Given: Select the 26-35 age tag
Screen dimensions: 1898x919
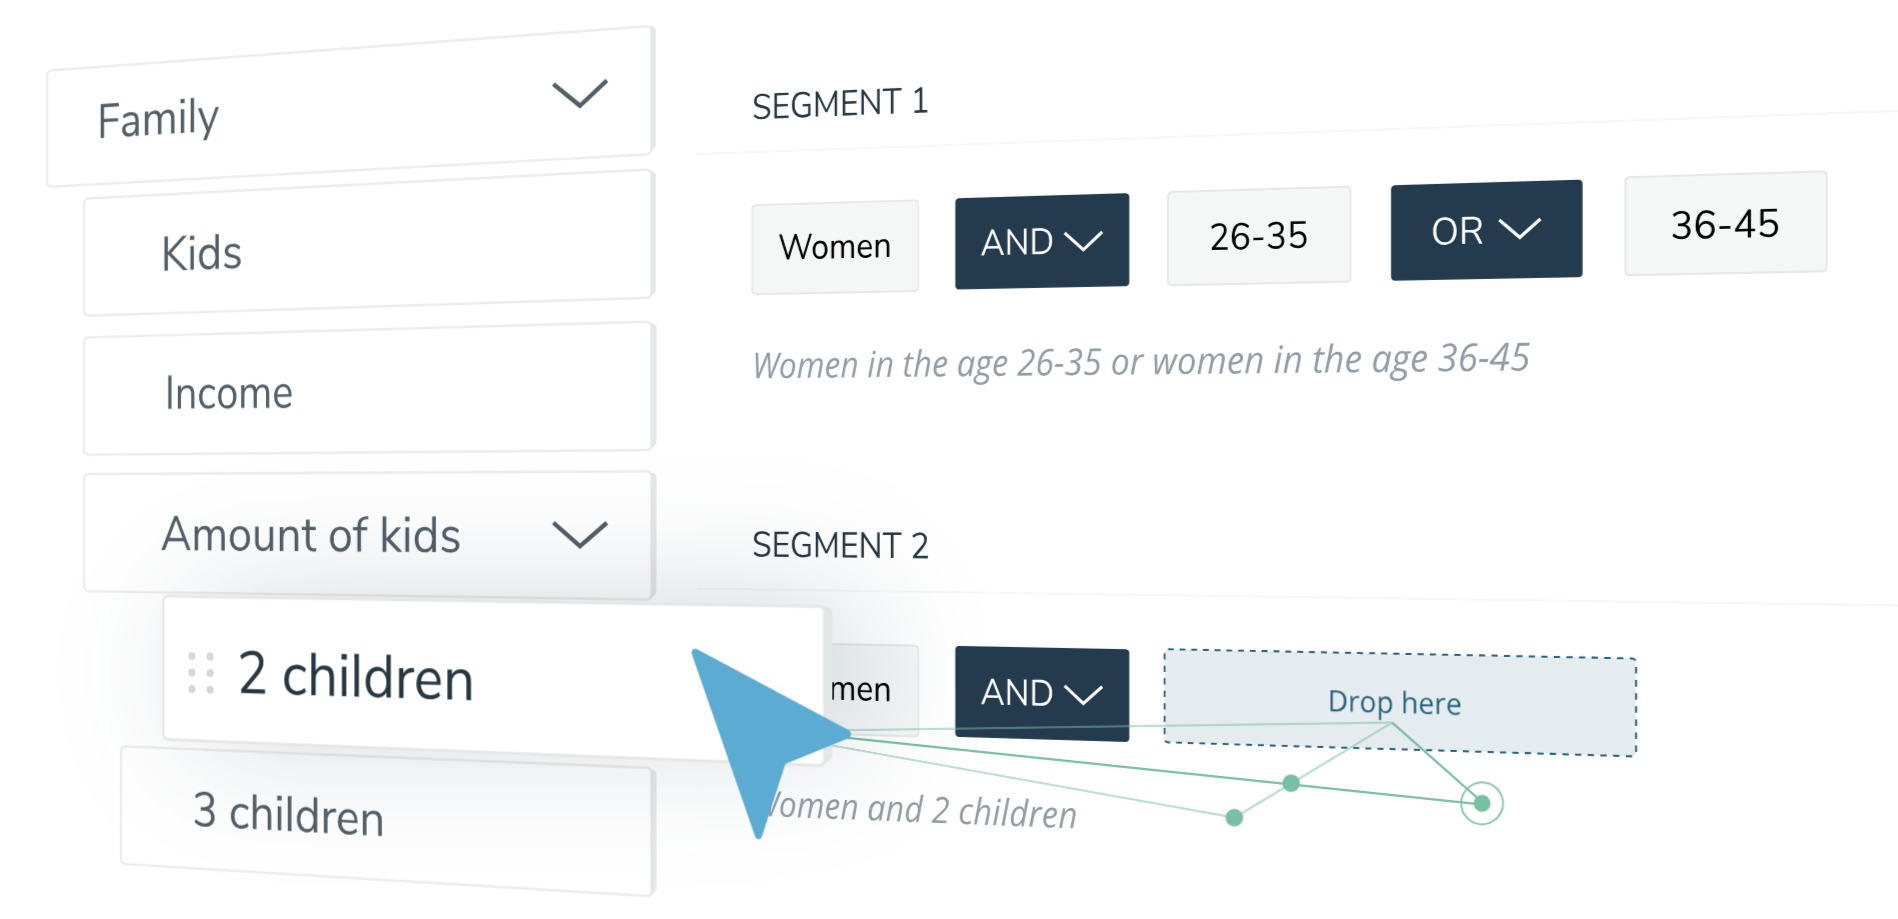Looking at the screenshot, I should pos(1258,237).
